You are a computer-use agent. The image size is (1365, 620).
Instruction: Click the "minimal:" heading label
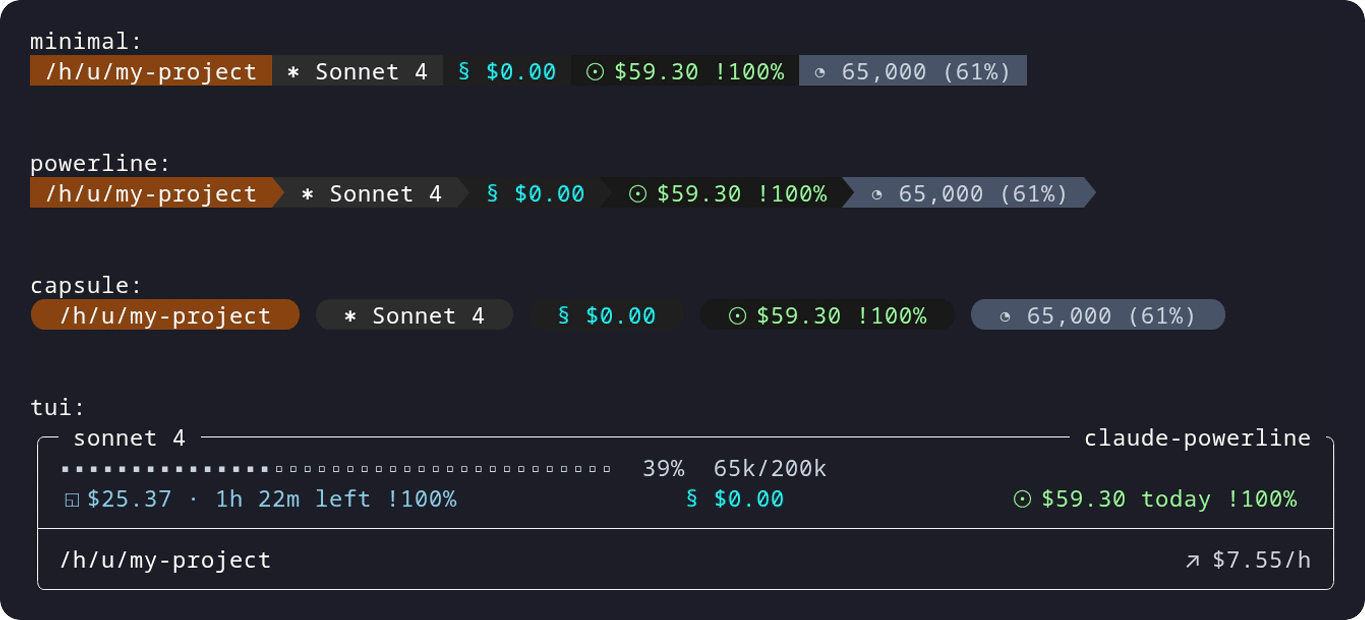click(86, 42)
